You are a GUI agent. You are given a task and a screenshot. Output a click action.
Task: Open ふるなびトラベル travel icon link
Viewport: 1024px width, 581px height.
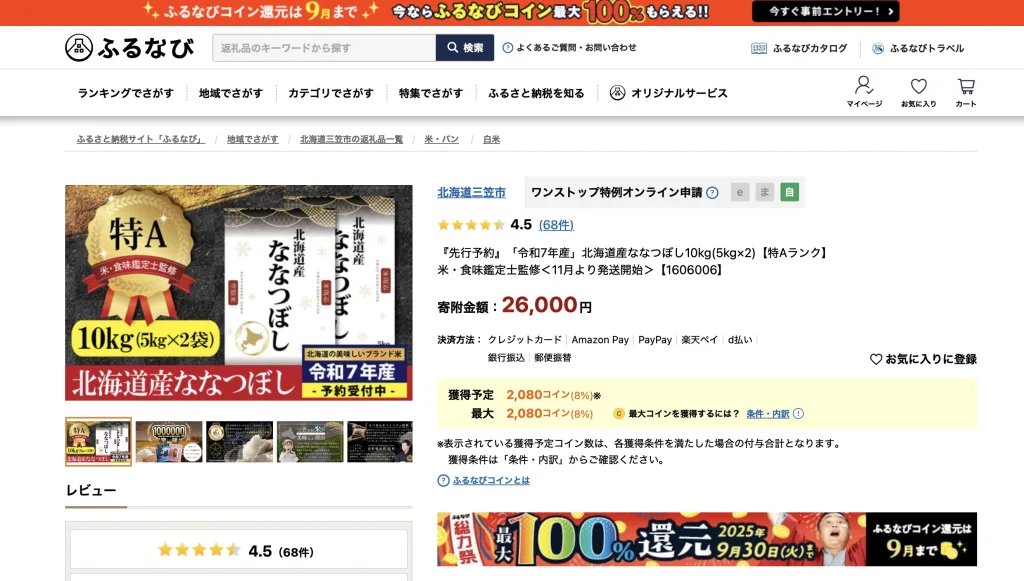[878, 48]
